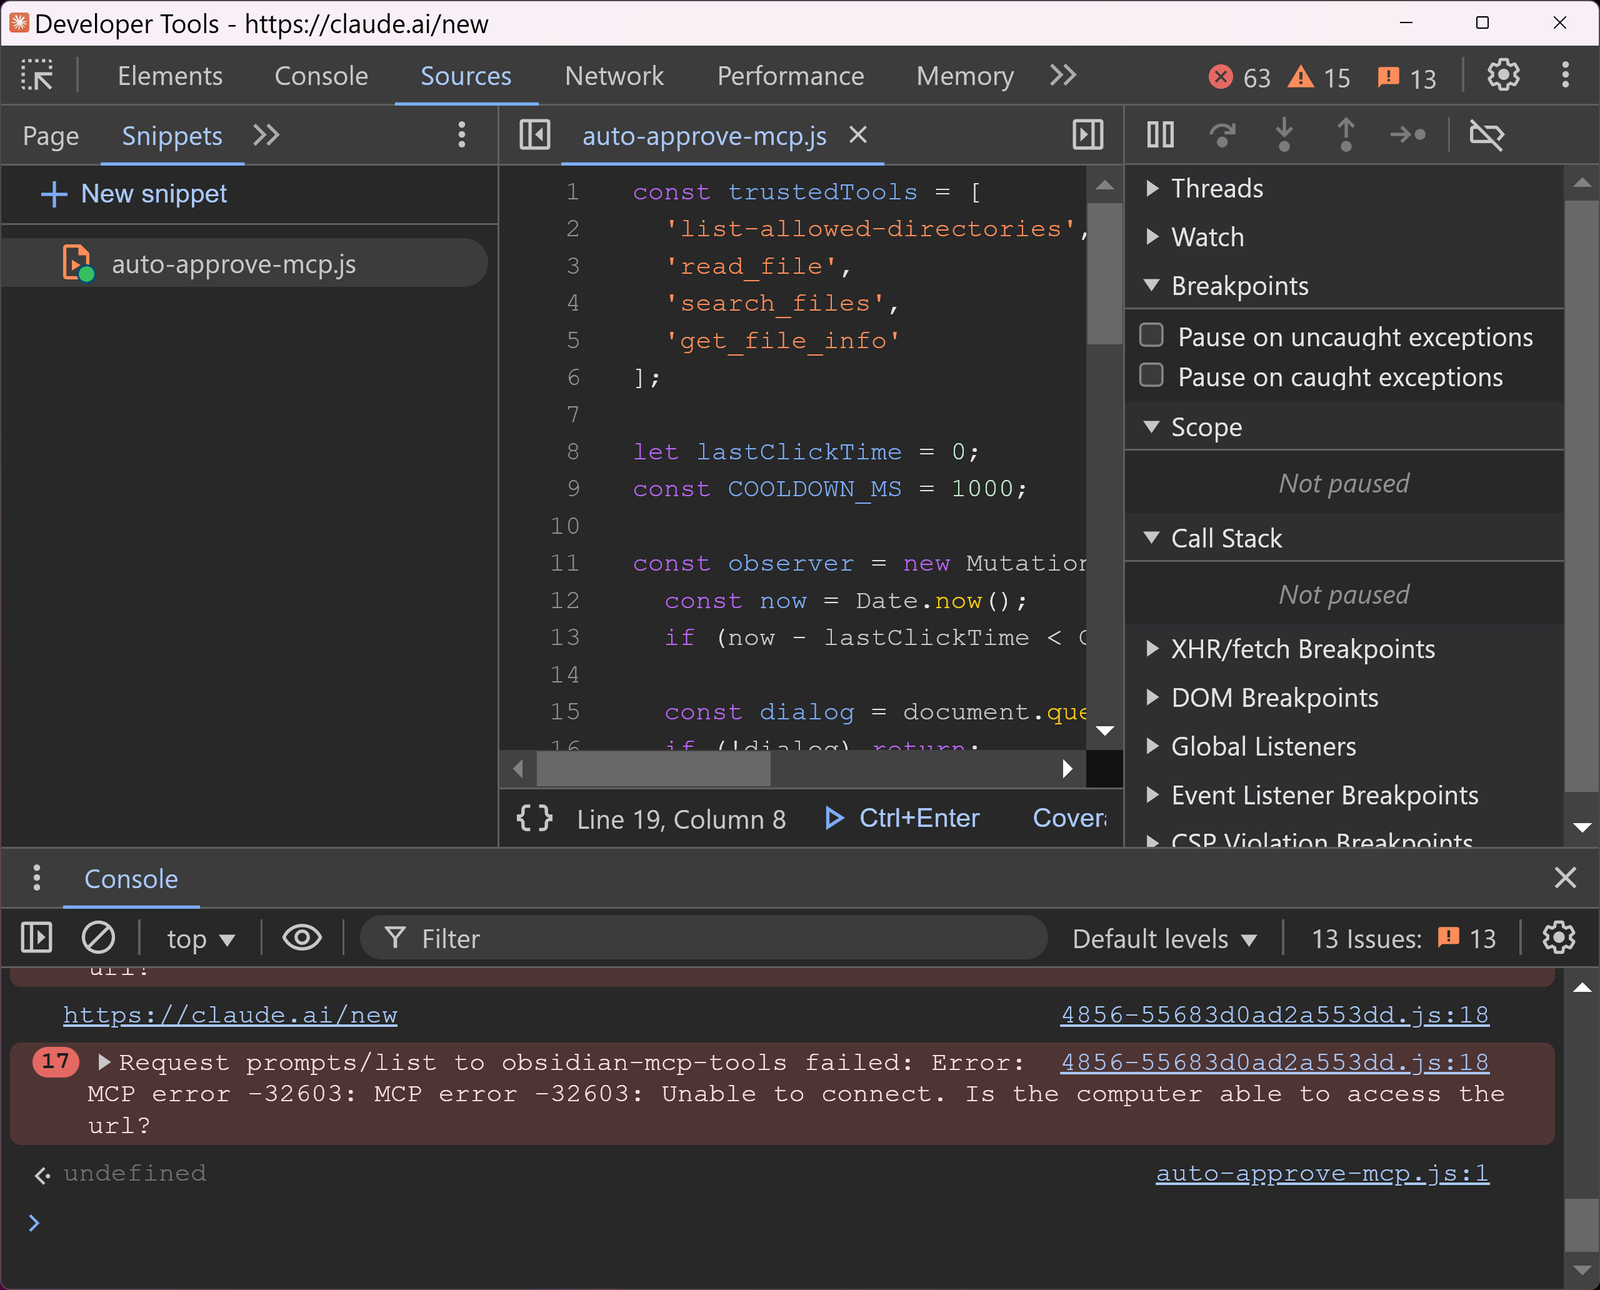
Task: Expand the Threads section
Action: click(1344, 188)
